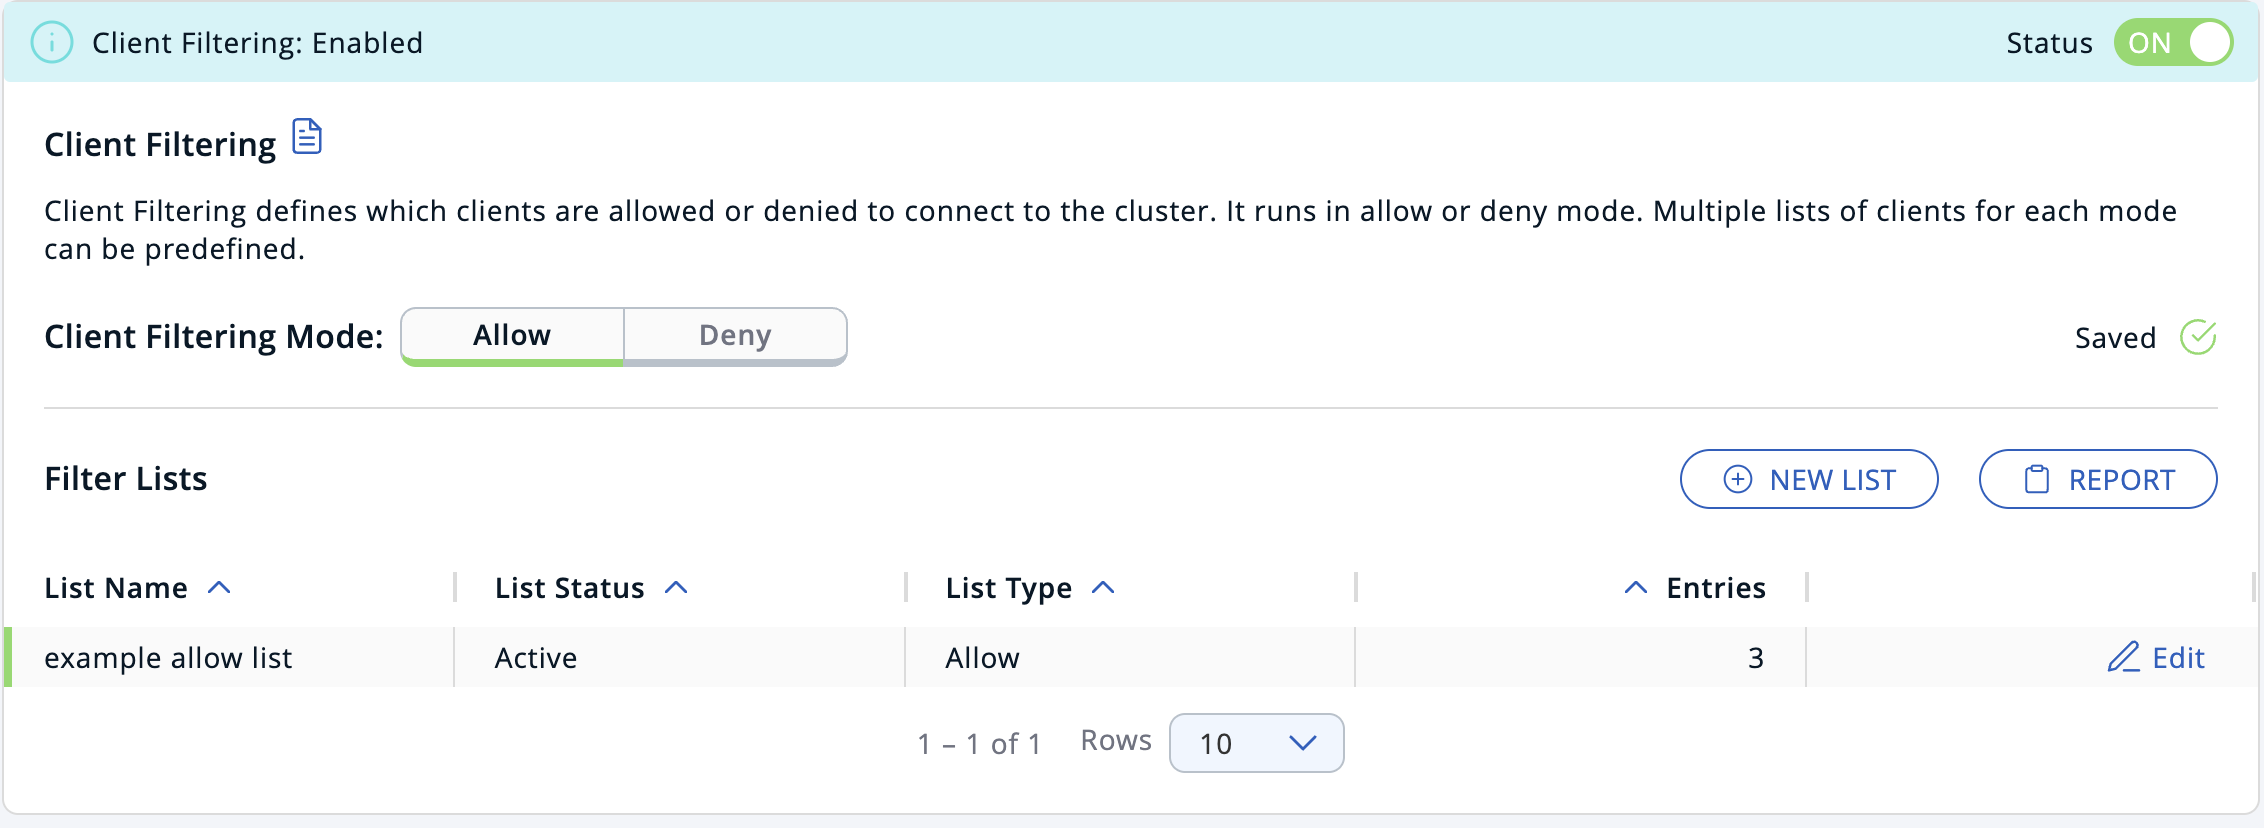
Task: Click the Client Filtering heading
Action: [160, 143]
